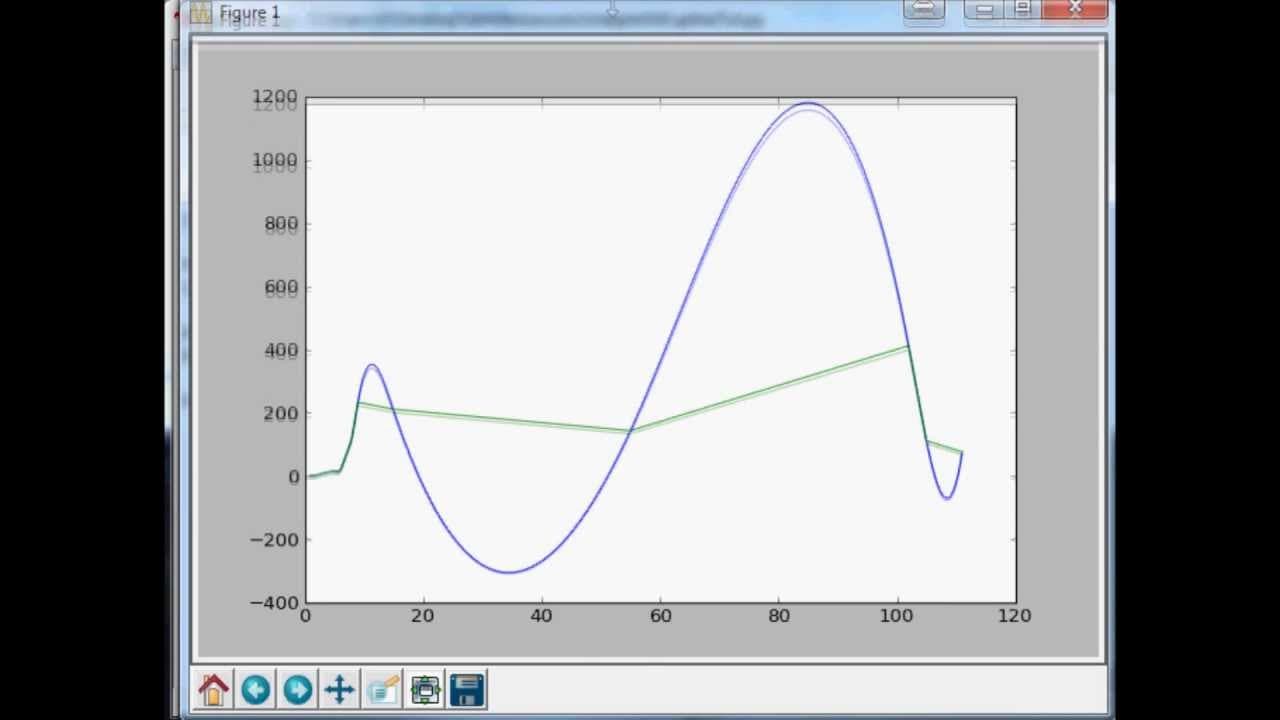
Task: Click y-axis tick label 1200
Action: pyautogui.click(x=275, y=98)
